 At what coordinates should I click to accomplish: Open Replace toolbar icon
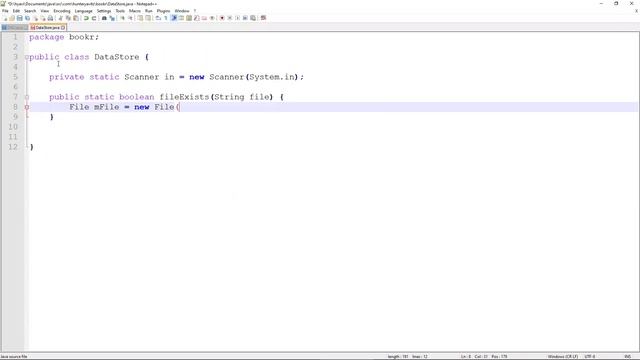(112, 18)
